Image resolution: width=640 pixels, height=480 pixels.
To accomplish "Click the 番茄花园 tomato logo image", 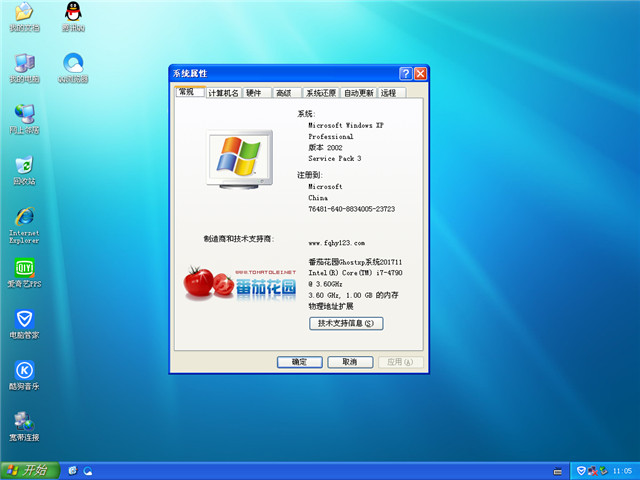I will [240, 282].
